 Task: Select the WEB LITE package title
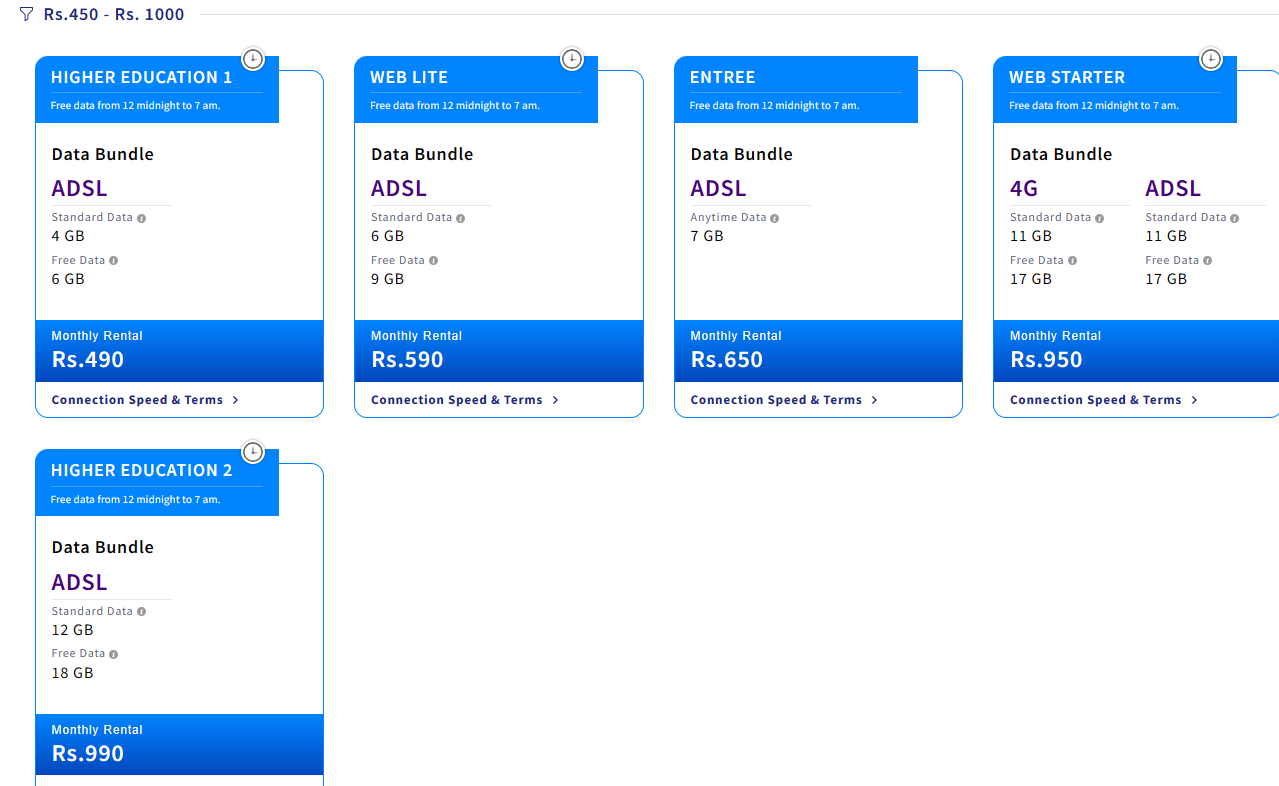click(x=409, y=77)
